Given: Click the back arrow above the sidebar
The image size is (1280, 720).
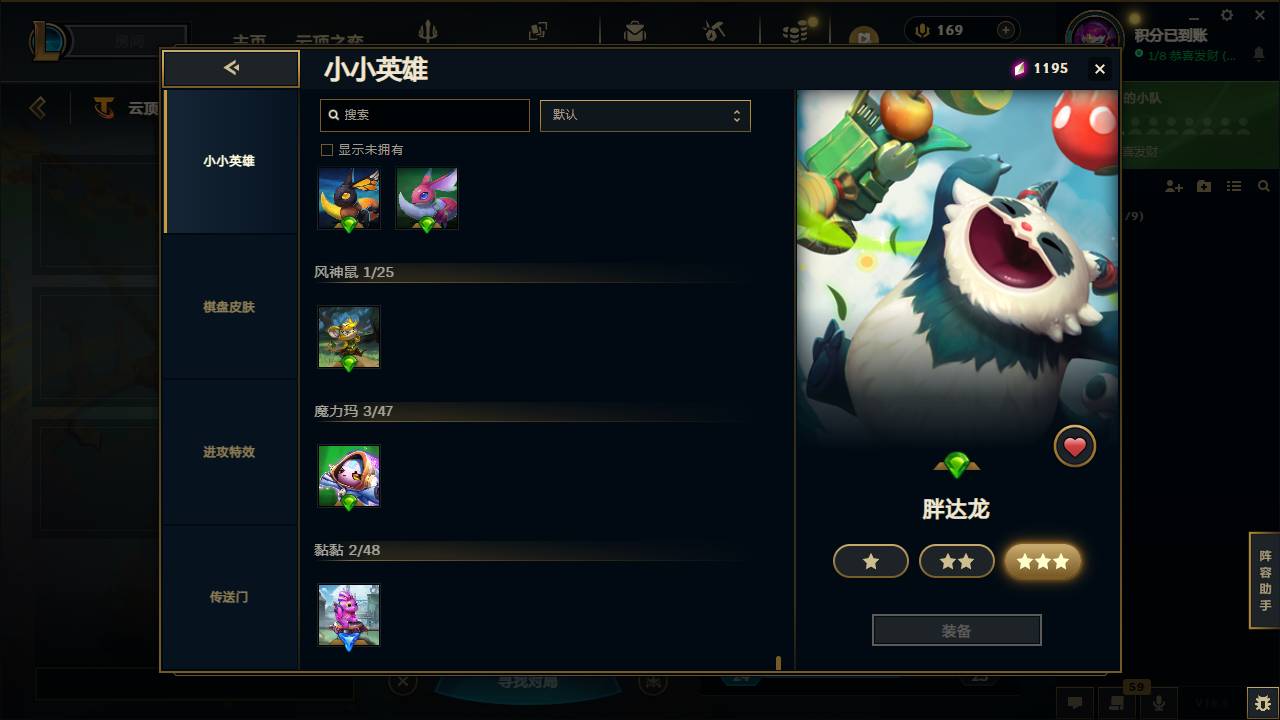Looking at the screenshot, I should (x=231, y=68).
